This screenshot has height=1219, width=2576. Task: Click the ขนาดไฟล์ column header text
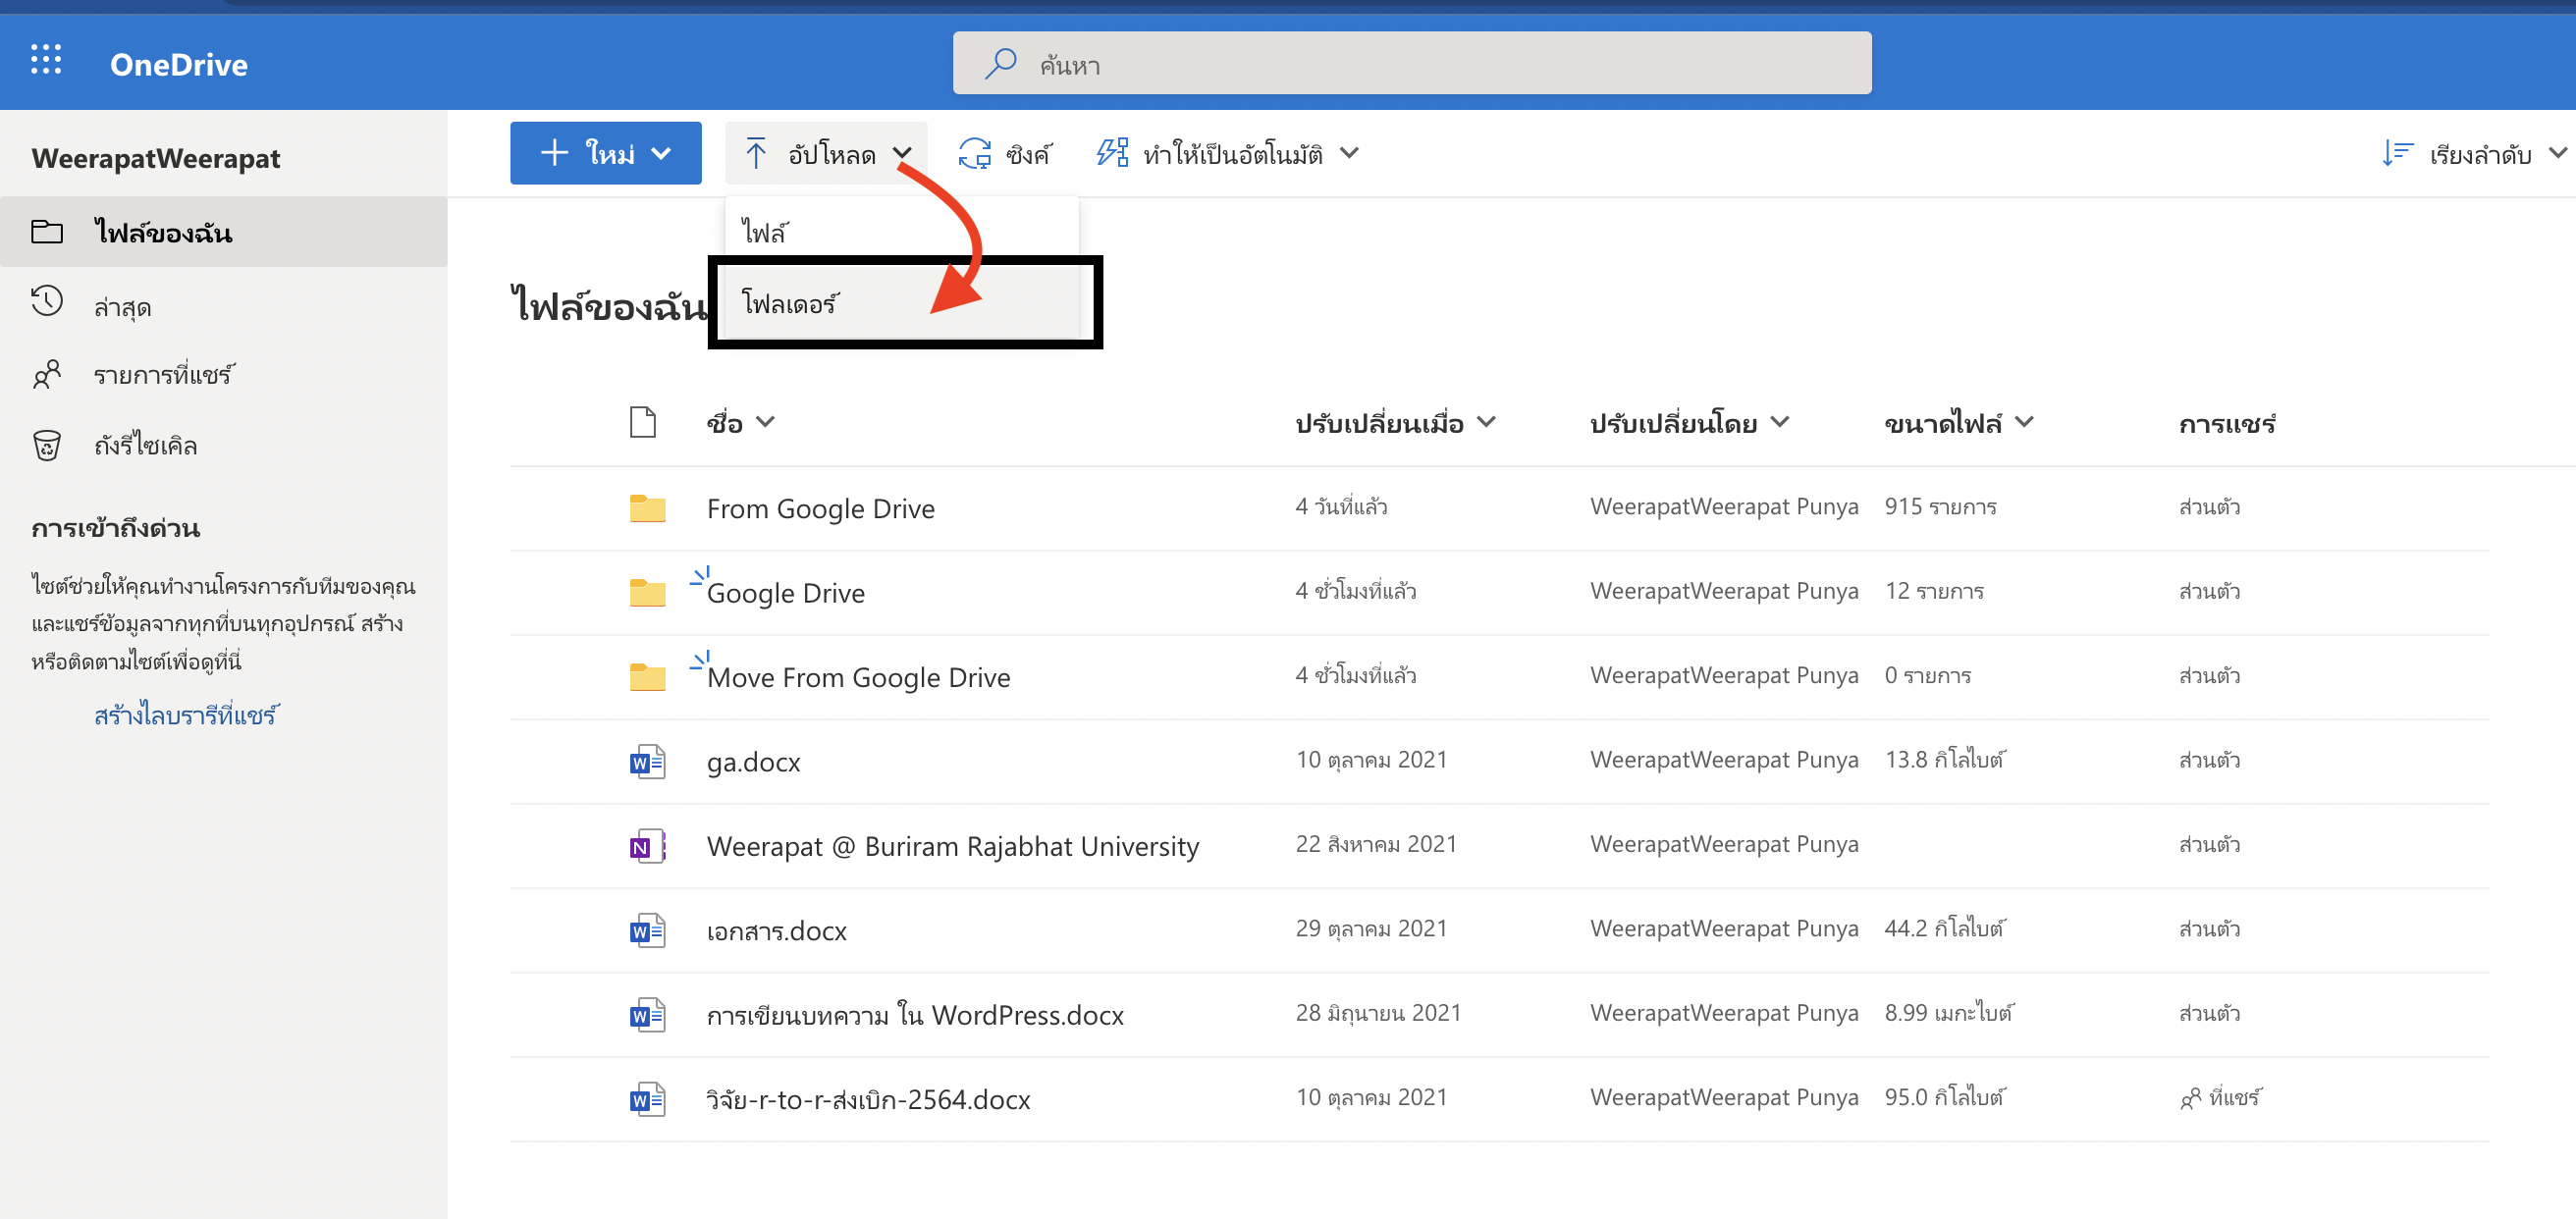(1943, 423)
